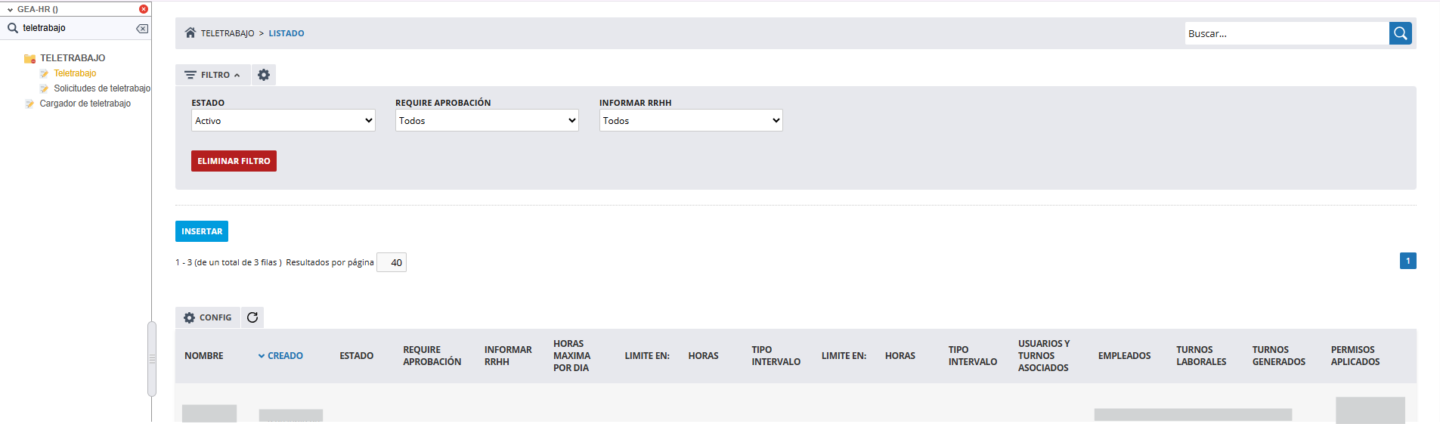
Task: Open the Cargador de teletrabajo item
Action: 84,104
